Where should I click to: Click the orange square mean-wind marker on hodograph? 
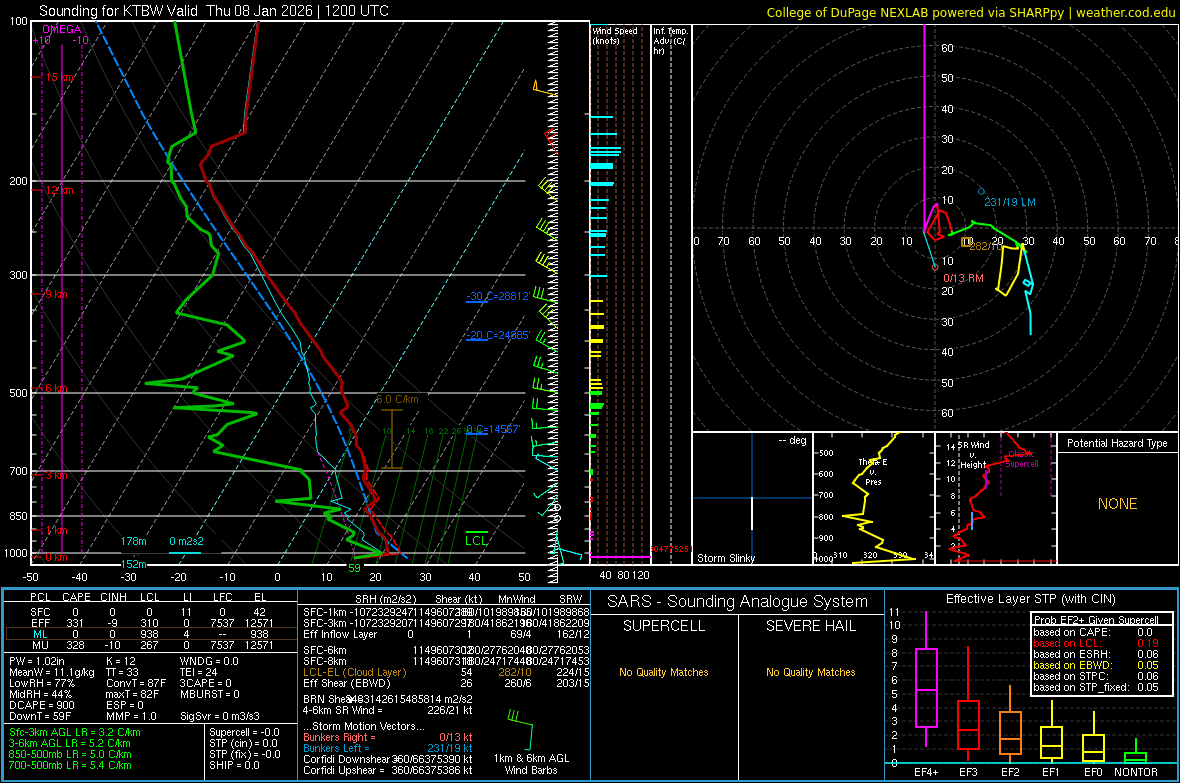coord(966,242)
